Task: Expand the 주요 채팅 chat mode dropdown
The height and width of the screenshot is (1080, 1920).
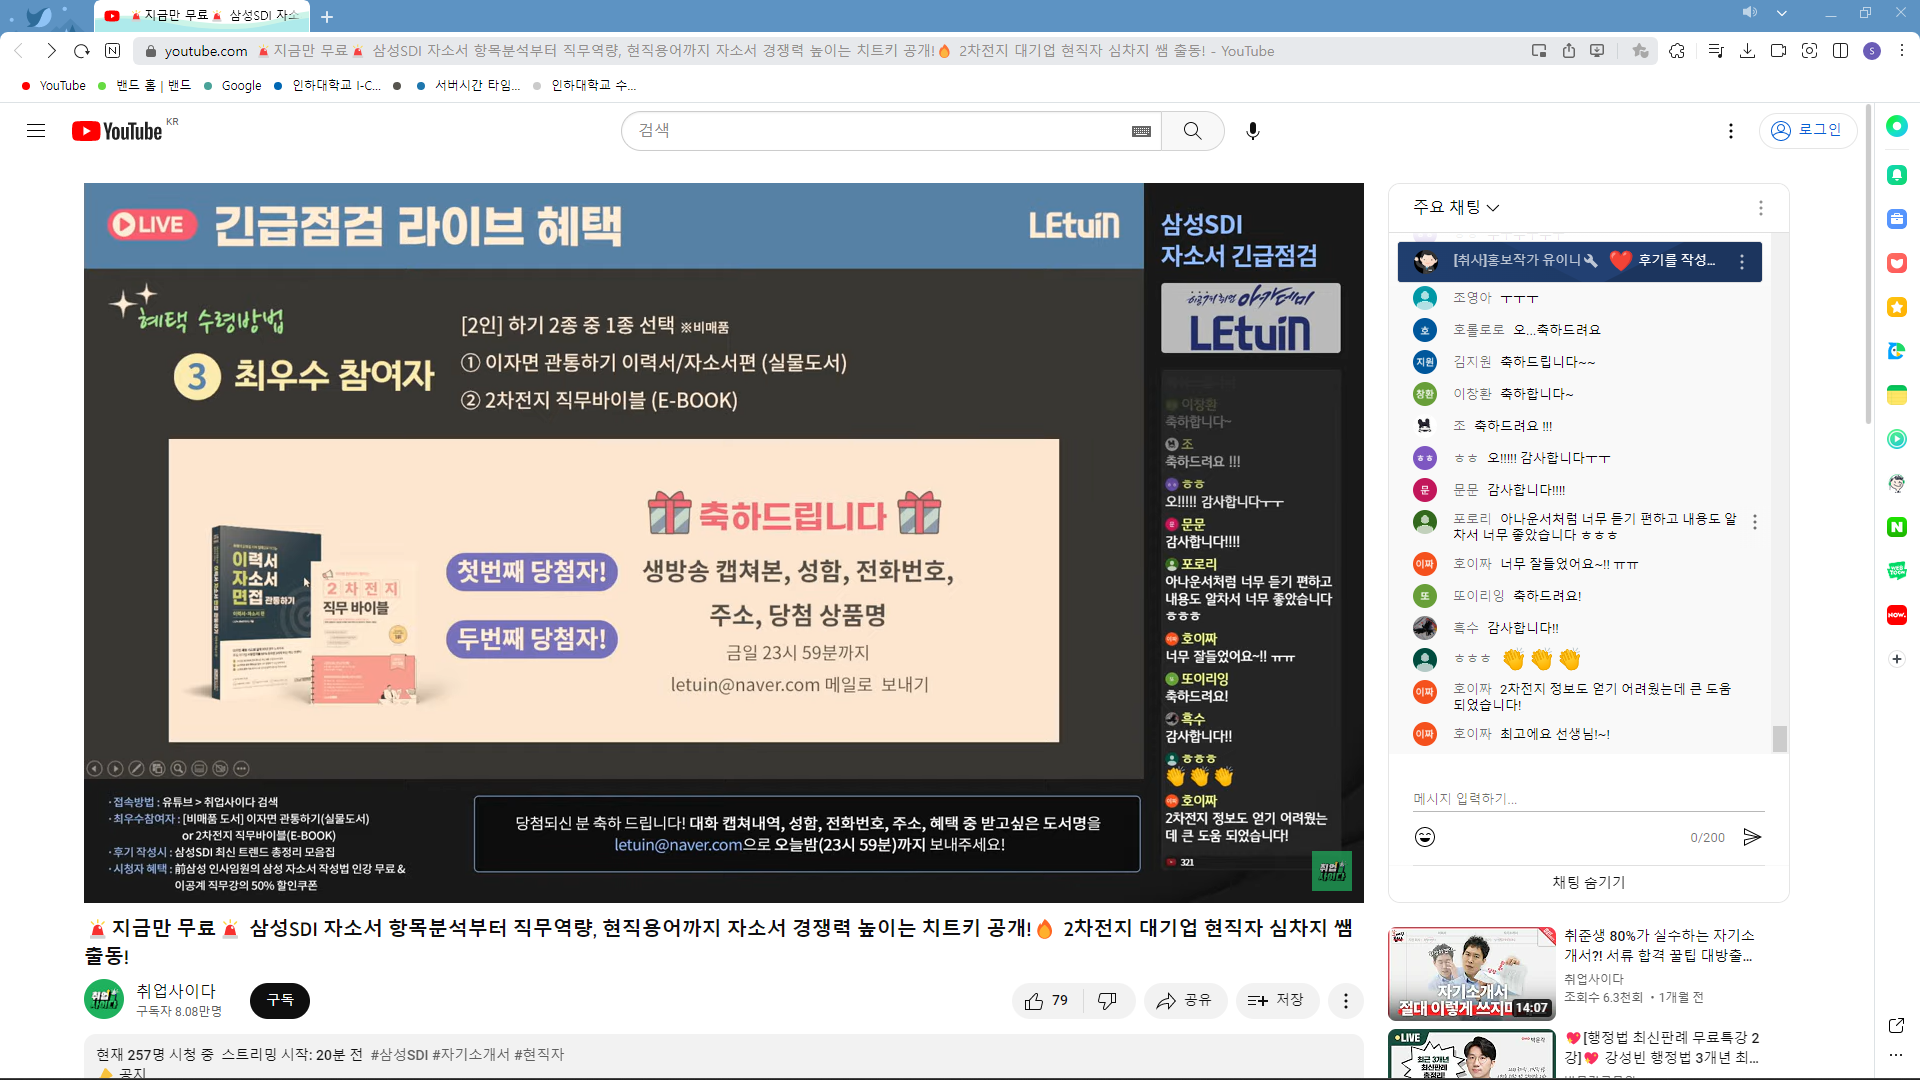Action: click(1456, 207)
